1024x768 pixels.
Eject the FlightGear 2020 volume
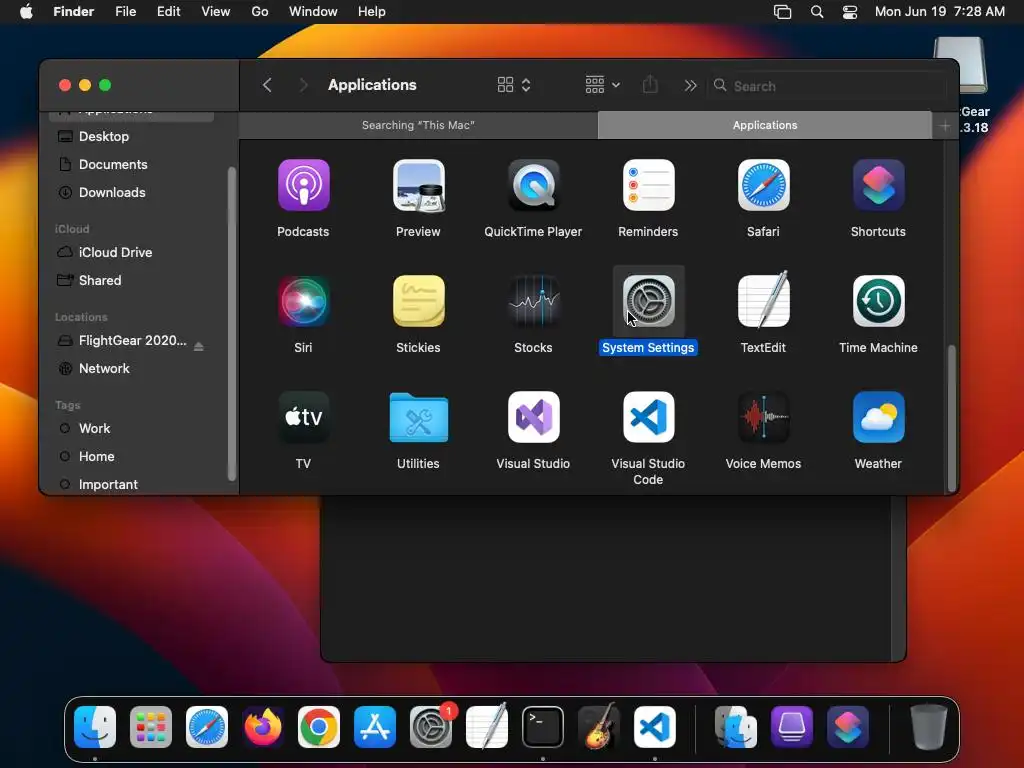(x=199, y=346)
